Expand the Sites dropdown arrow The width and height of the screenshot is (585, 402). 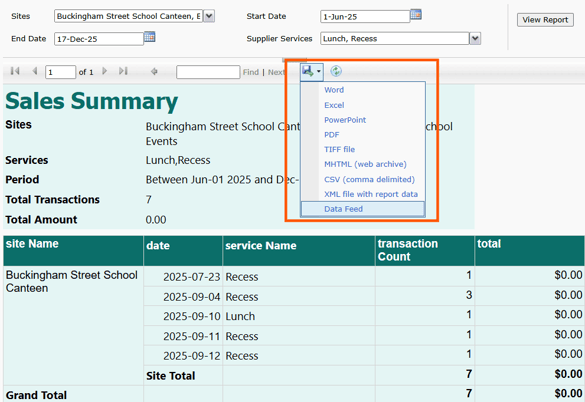click(x=209, y=16)
